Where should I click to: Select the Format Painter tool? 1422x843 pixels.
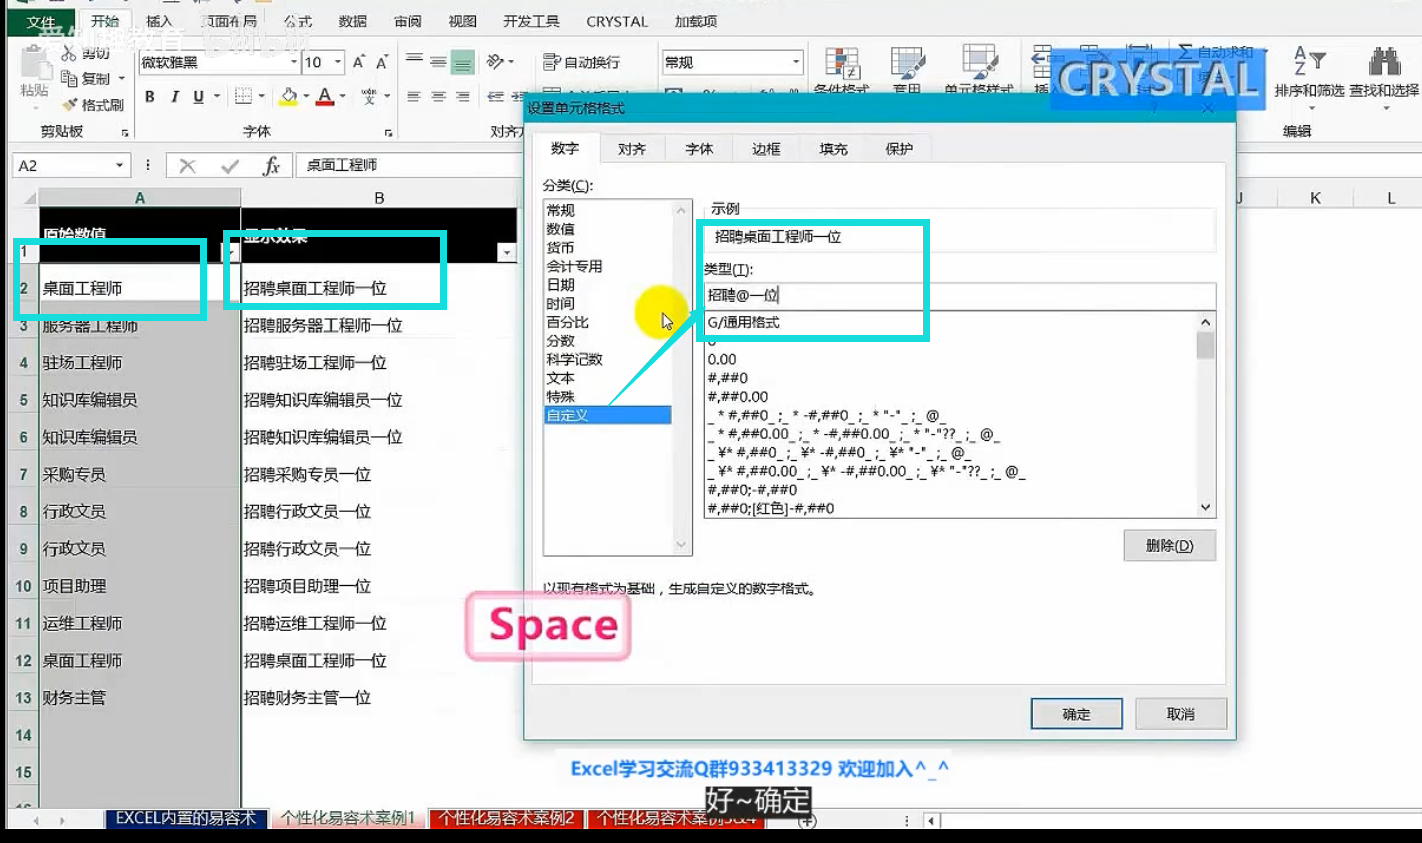click(95, 103)
